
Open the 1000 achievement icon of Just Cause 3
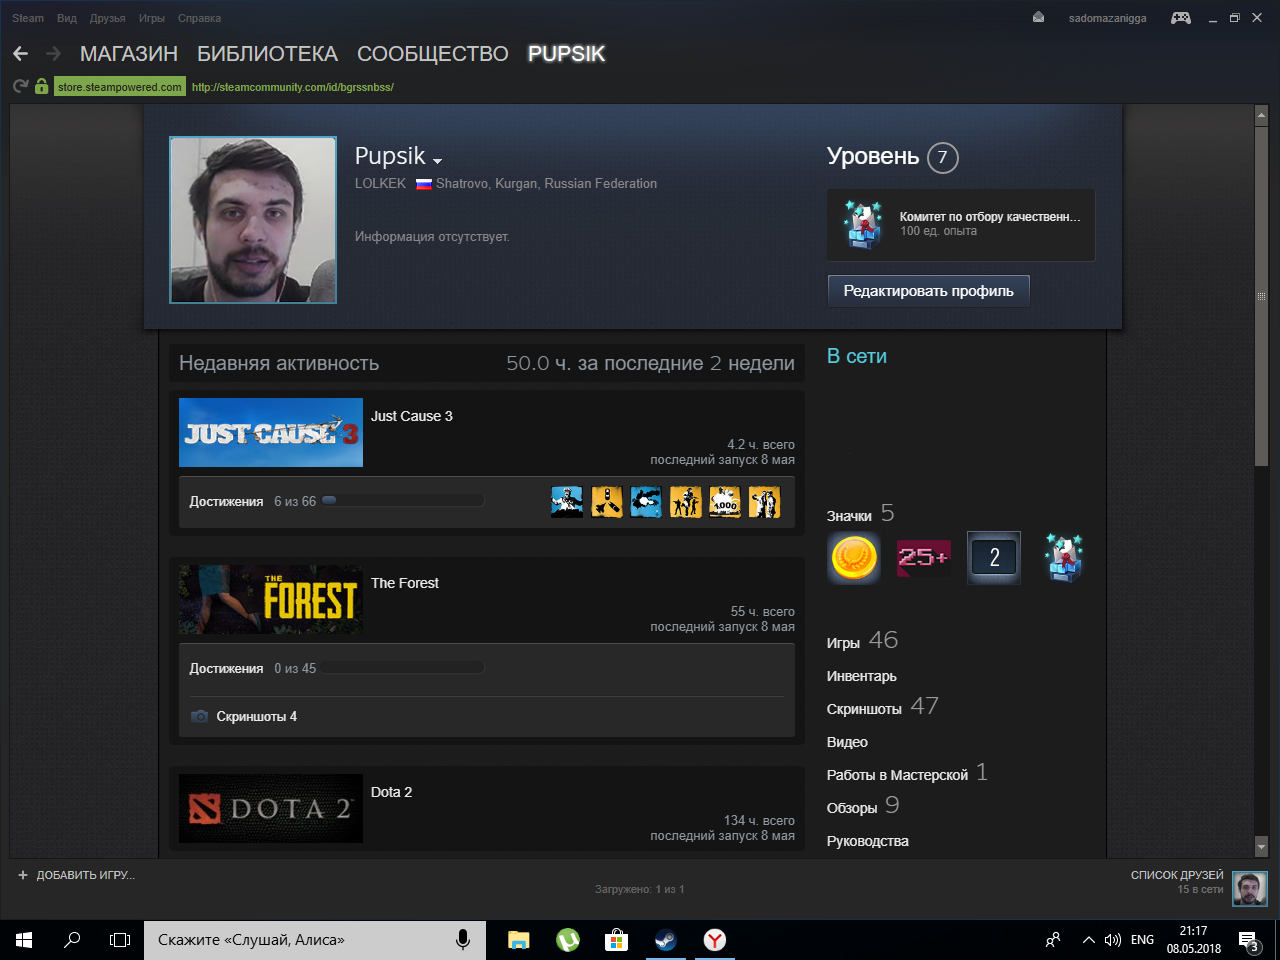pyautogui.click(x=725, y=501)
